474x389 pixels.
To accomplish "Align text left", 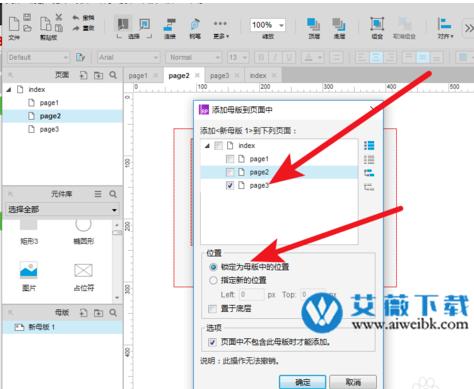I will 362,57.
